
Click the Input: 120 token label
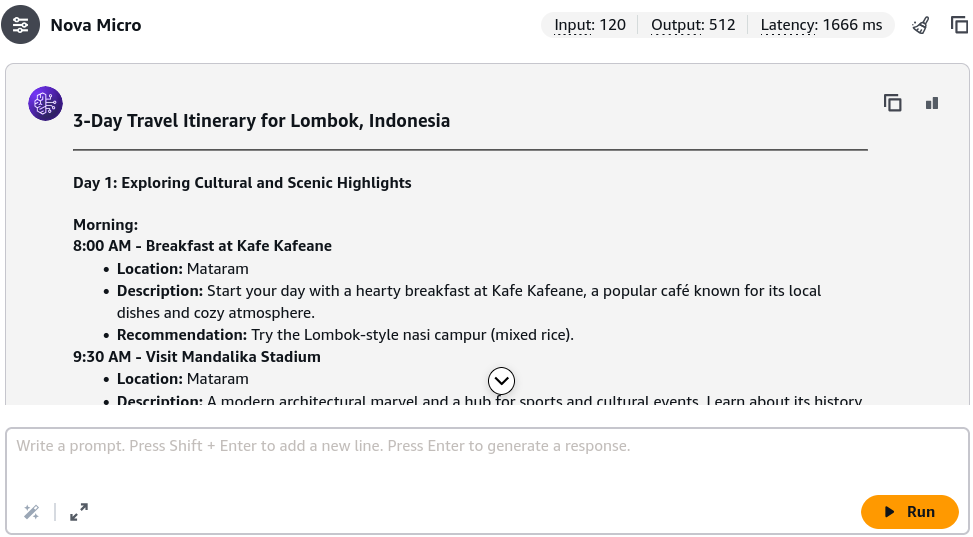(590, 25)
